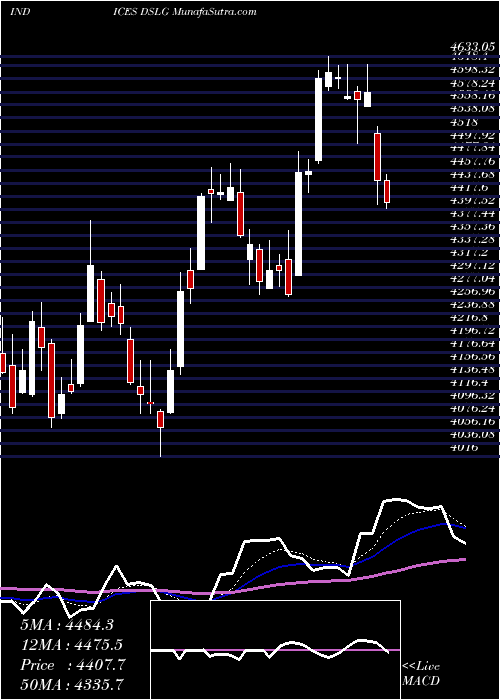The image size is (500, 700).
Task: Click the 4457.76 price axis label
Action: point(473,161)
